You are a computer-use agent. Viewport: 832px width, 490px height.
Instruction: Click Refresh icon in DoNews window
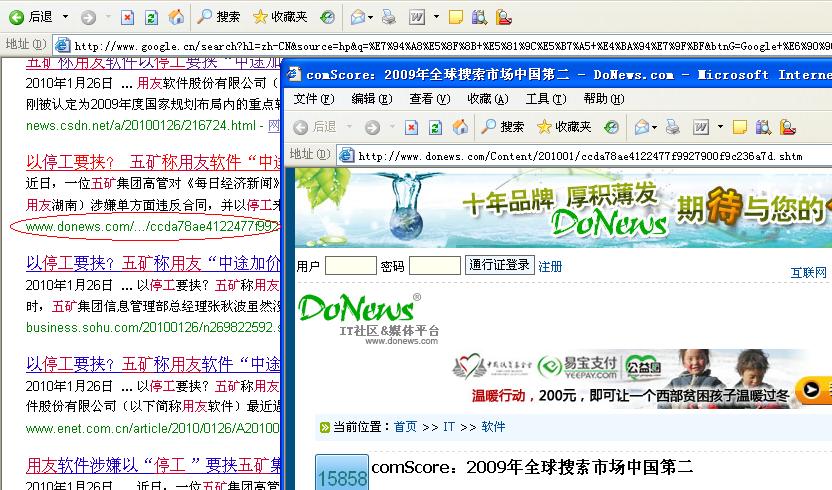[x=435, y=127]
